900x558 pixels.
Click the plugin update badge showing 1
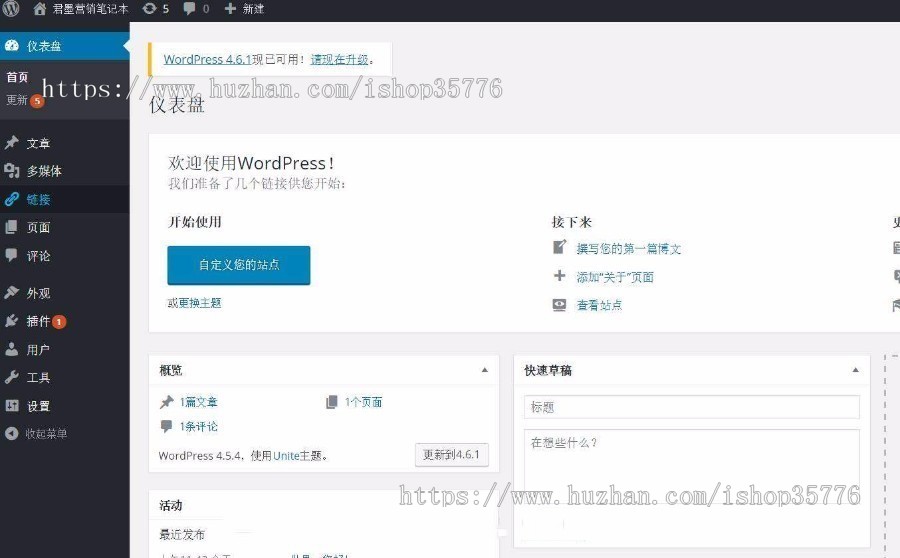click(x=59, y=322)
